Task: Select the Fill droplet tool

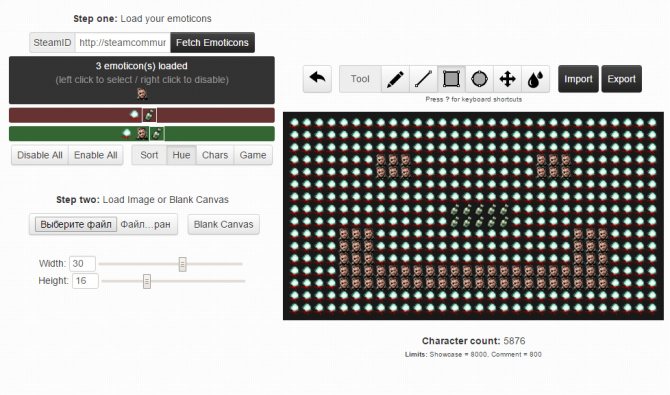Action: [x=535, y=79]
